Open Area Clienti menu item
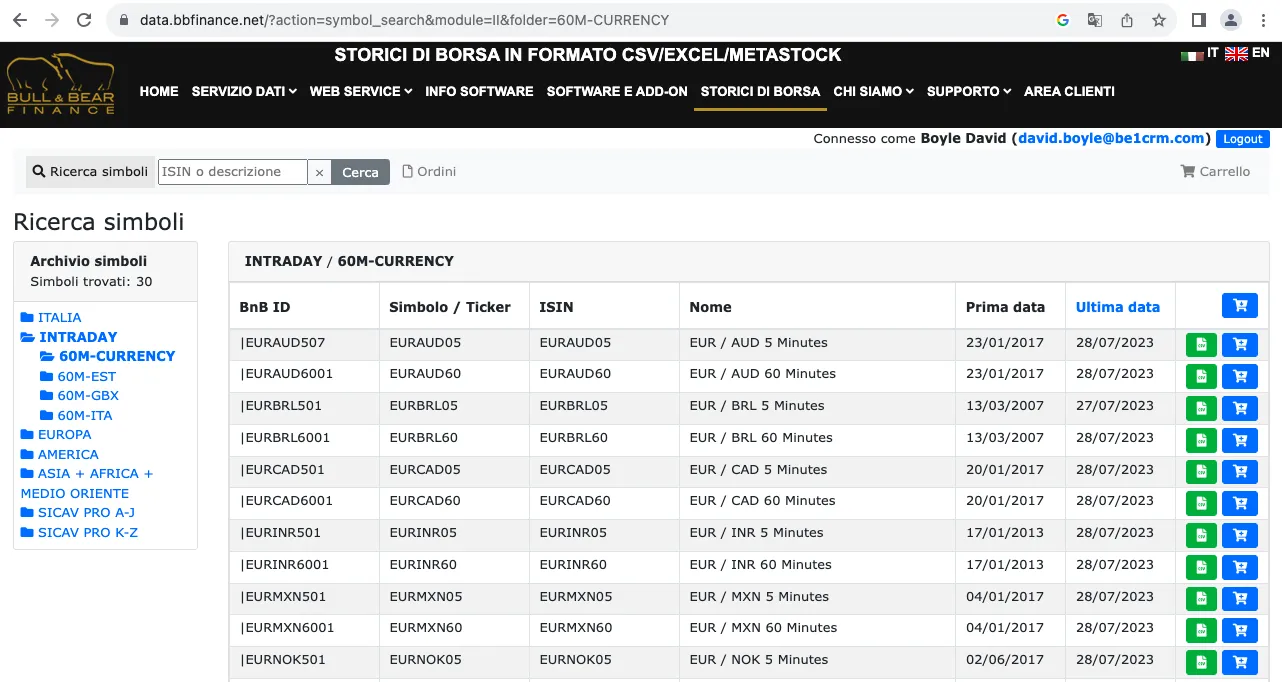 click(1069, 91)
